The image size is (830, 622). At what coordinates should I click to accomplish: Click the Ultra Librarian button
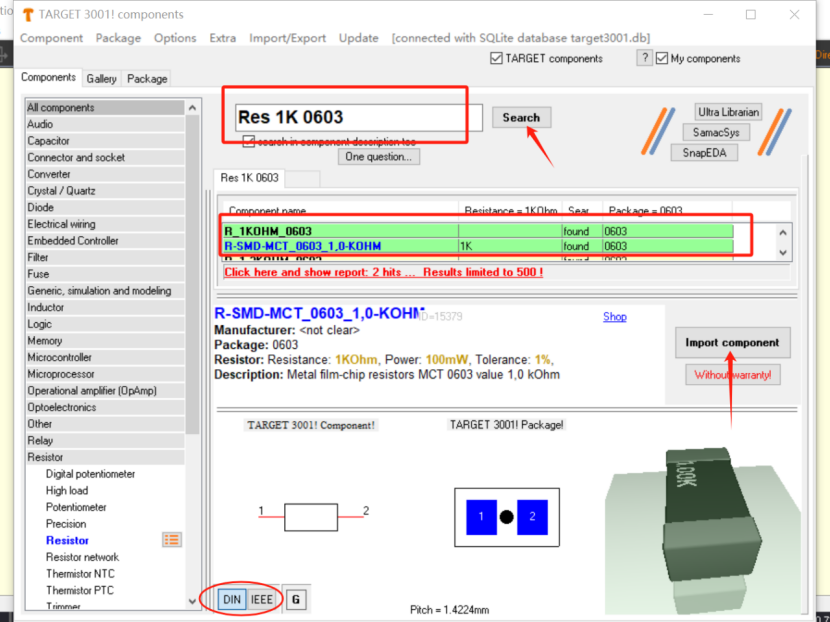point(728,112)
